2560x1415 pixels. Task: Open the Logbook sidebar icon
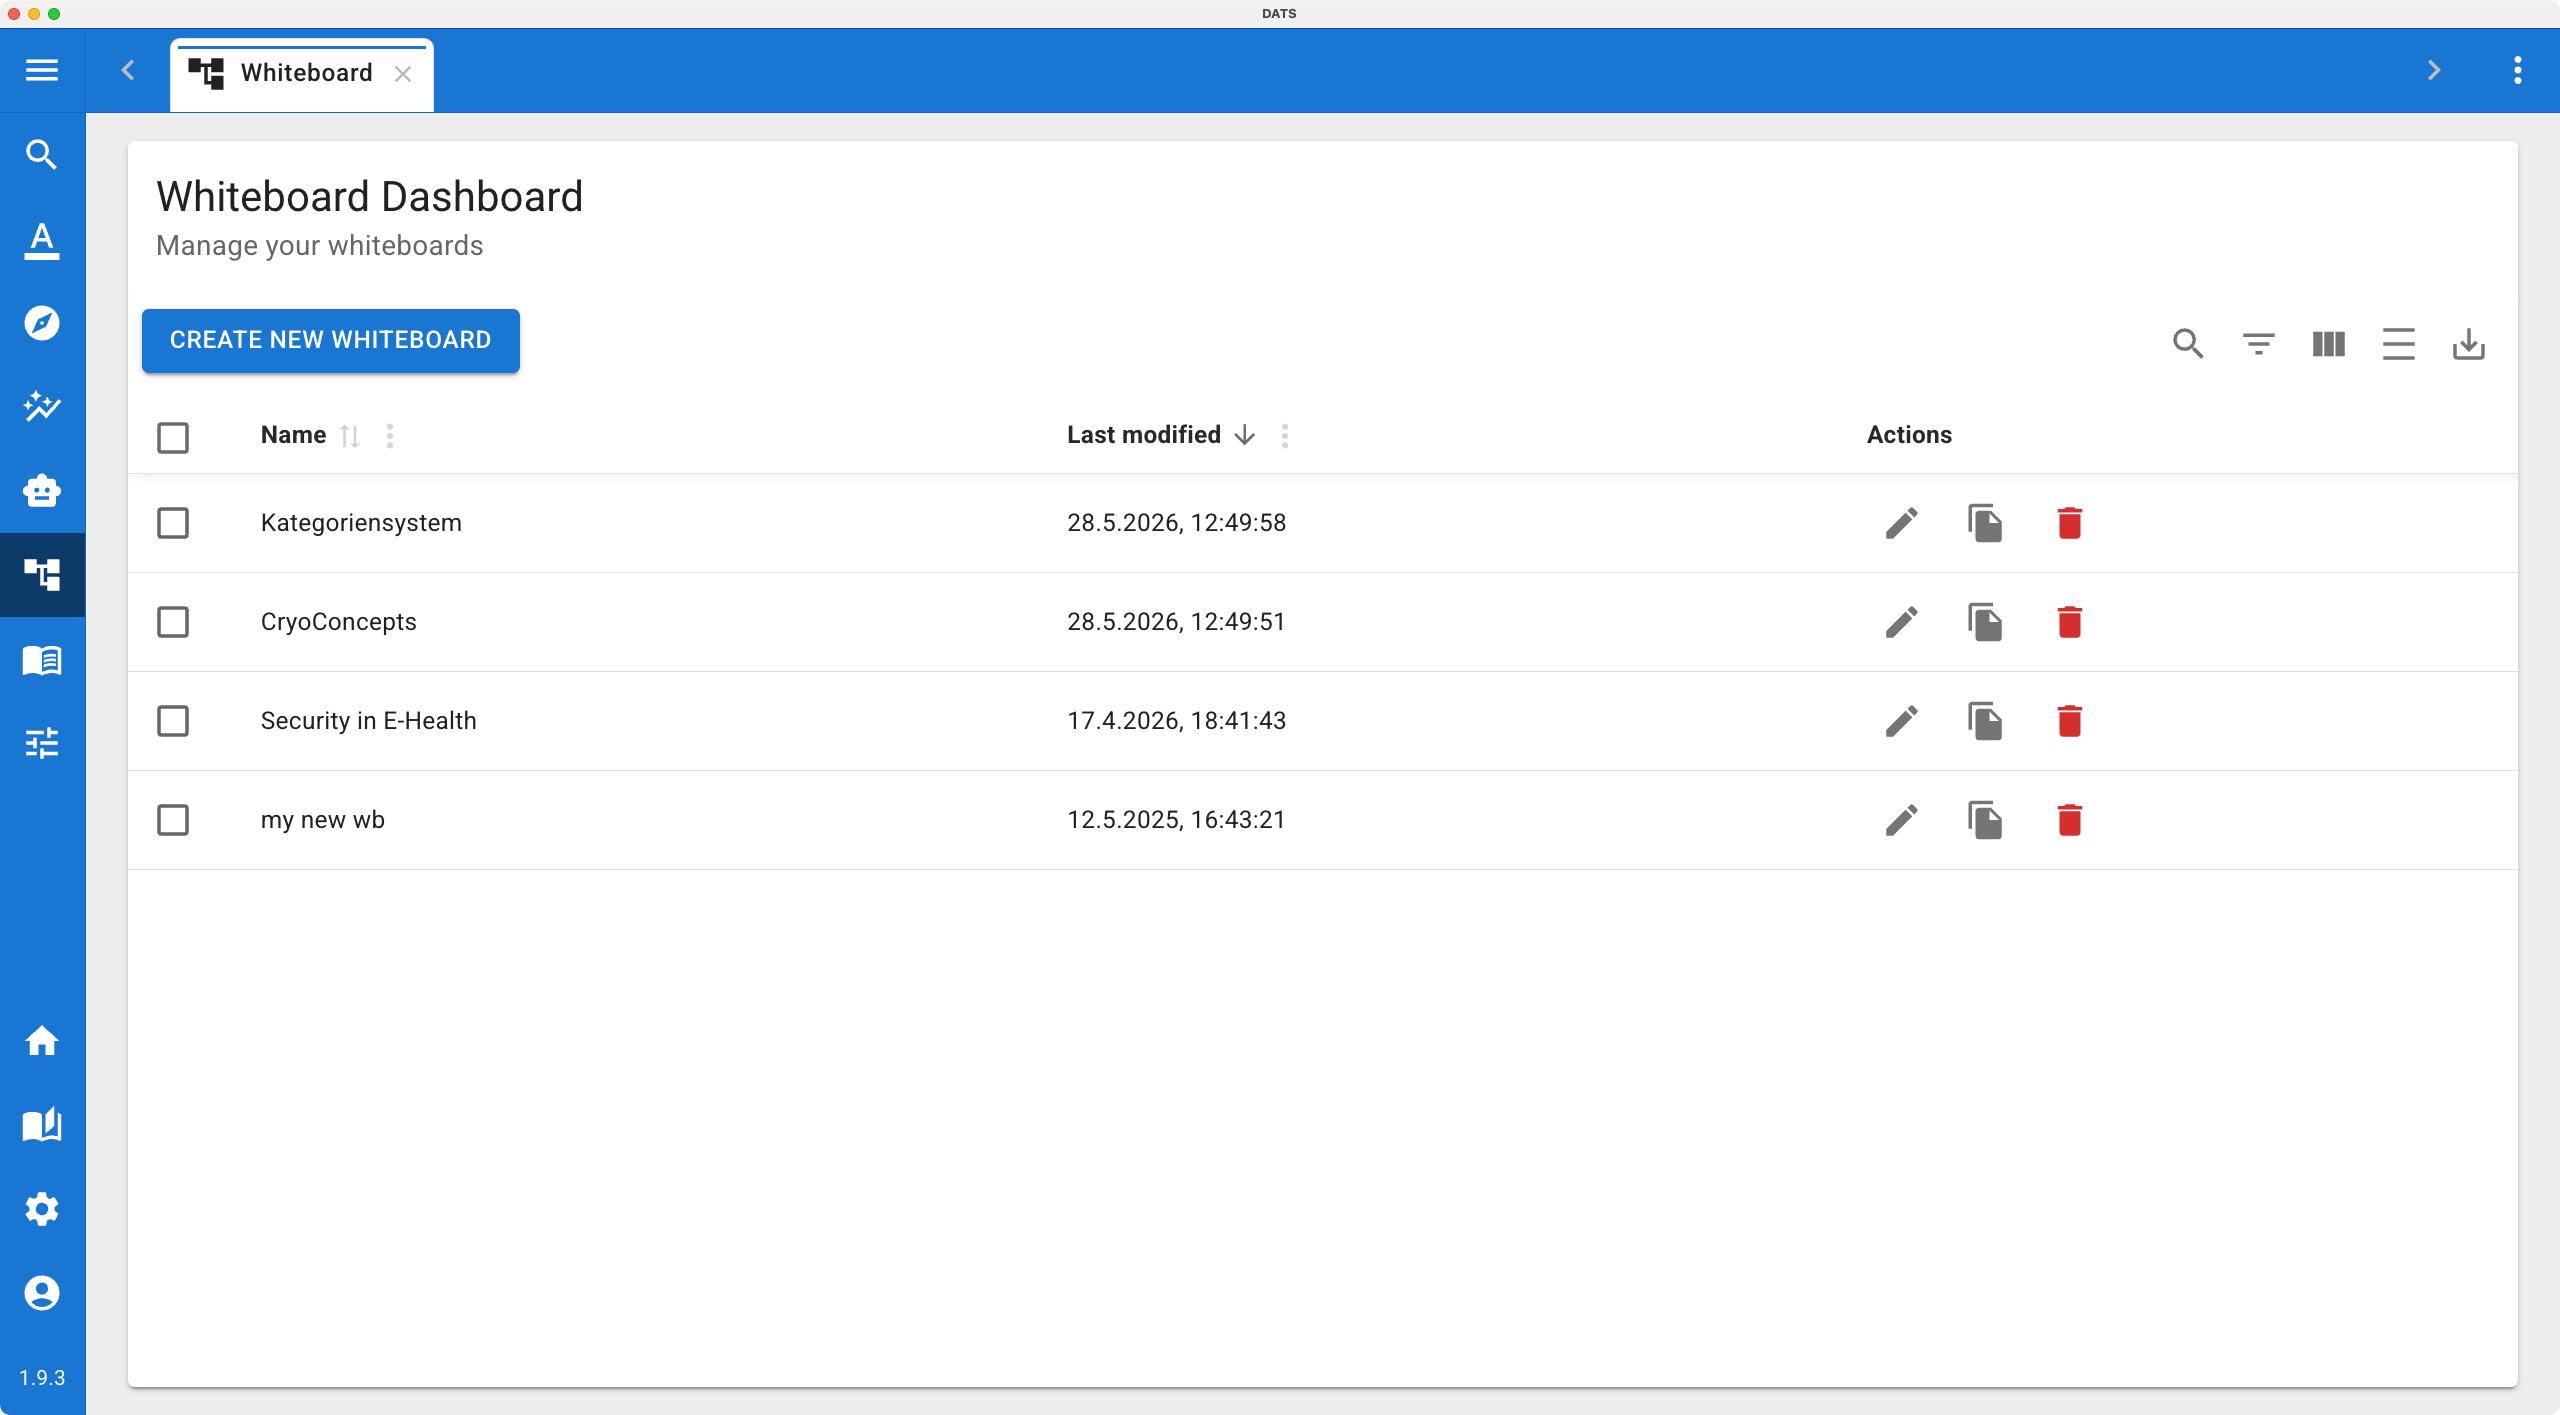42,660
